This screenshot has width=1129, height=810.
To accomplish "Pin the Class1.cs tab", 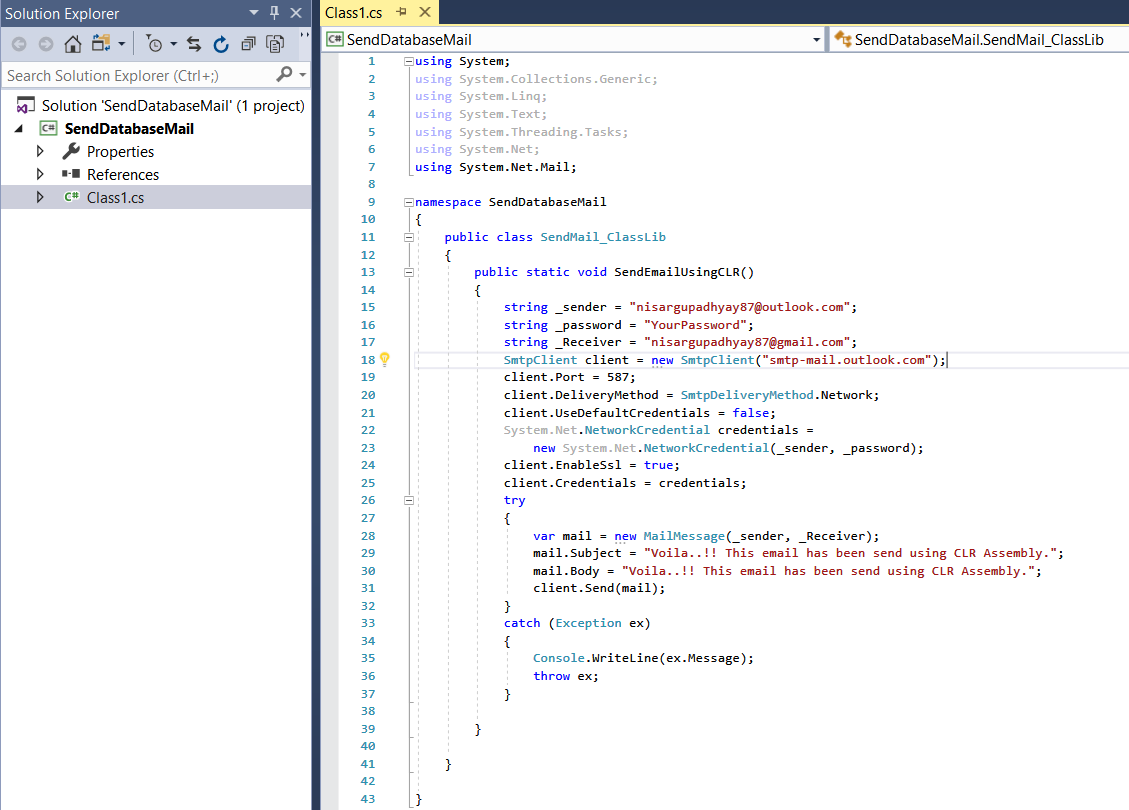I will point(402,13).
